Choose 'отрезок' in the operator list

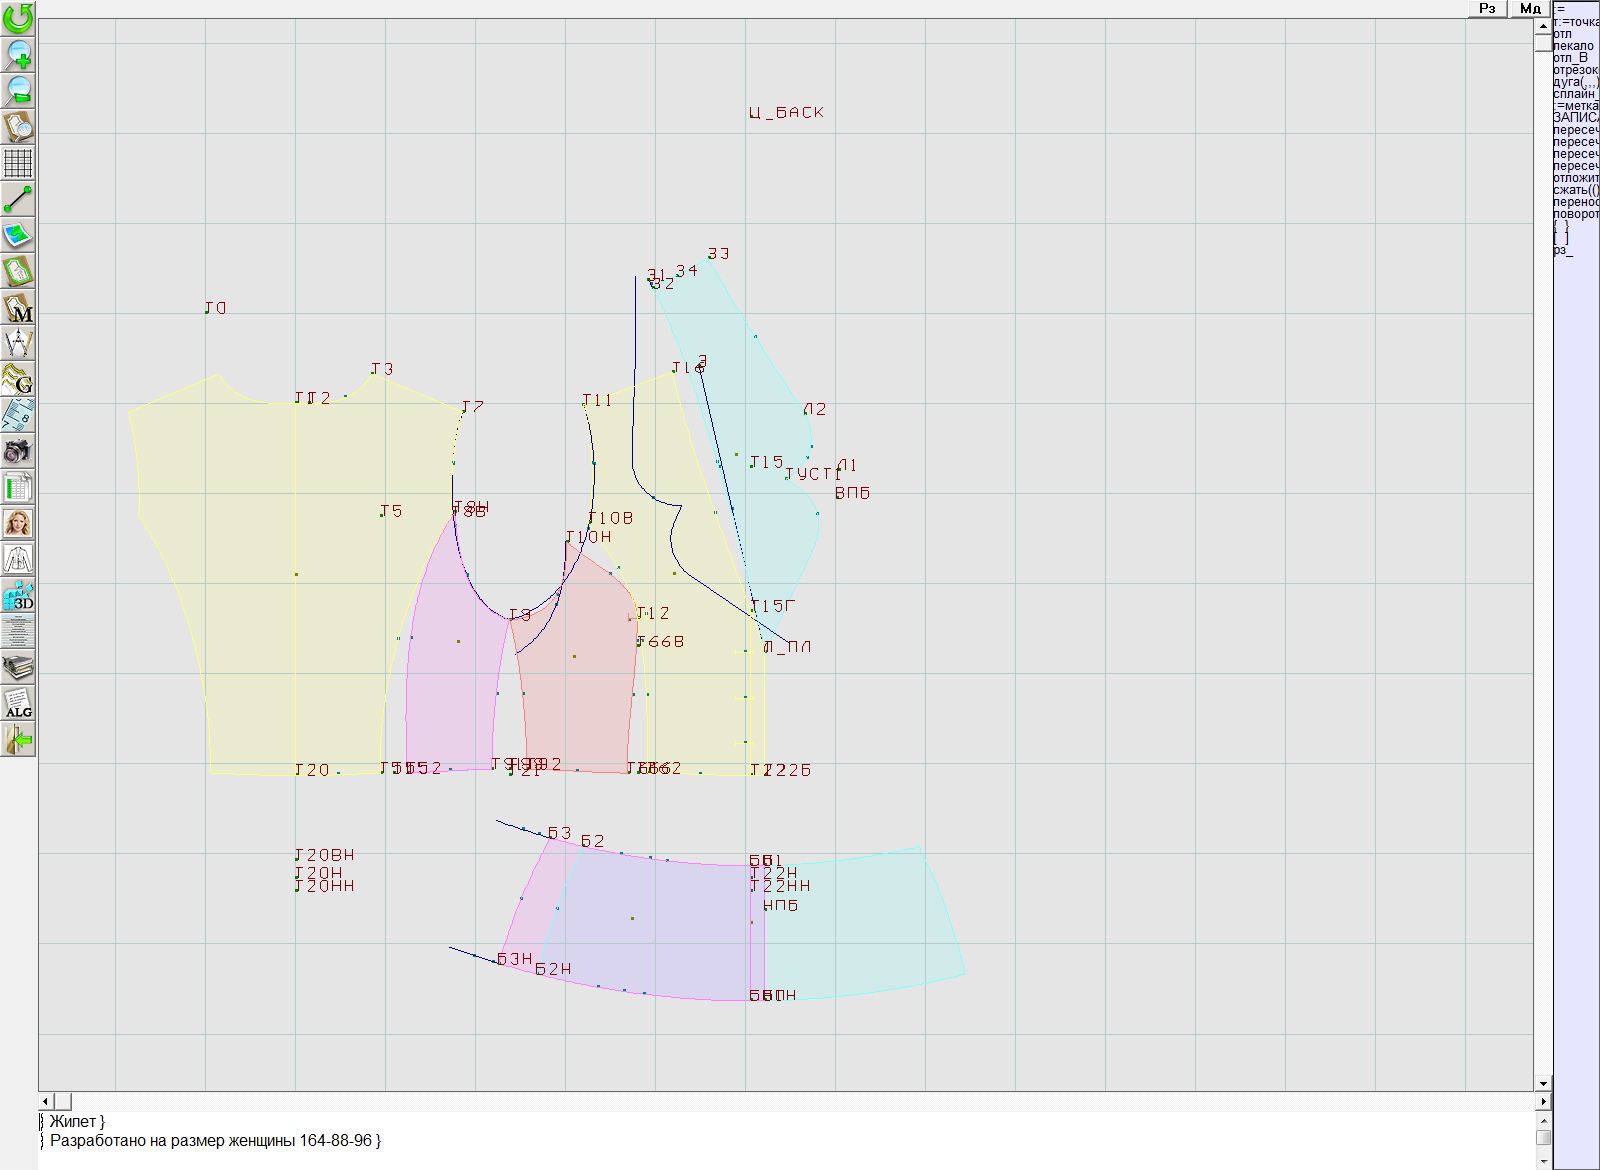tap(1575, 70)
